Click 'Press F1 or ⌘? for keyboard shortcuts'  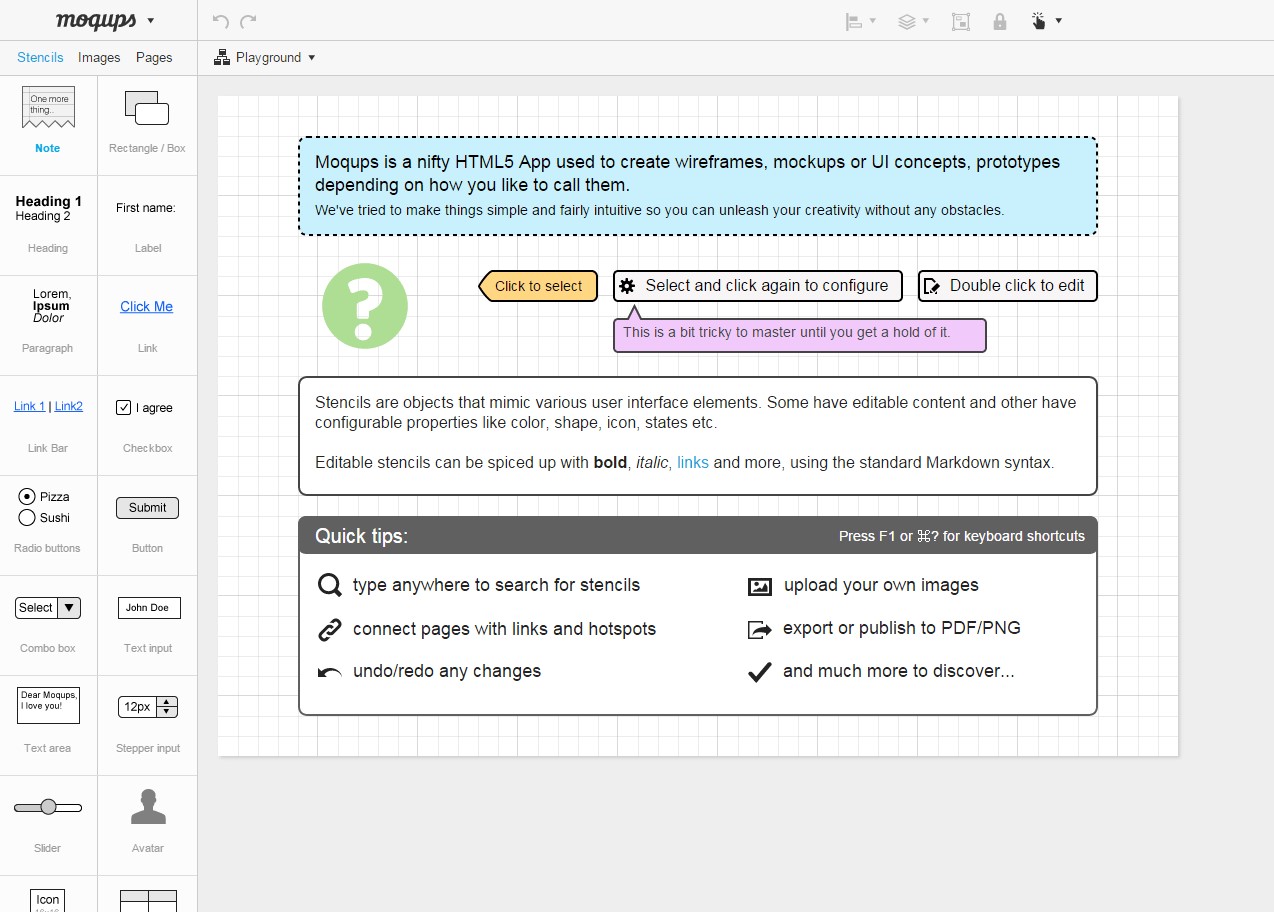coord(962,537)
